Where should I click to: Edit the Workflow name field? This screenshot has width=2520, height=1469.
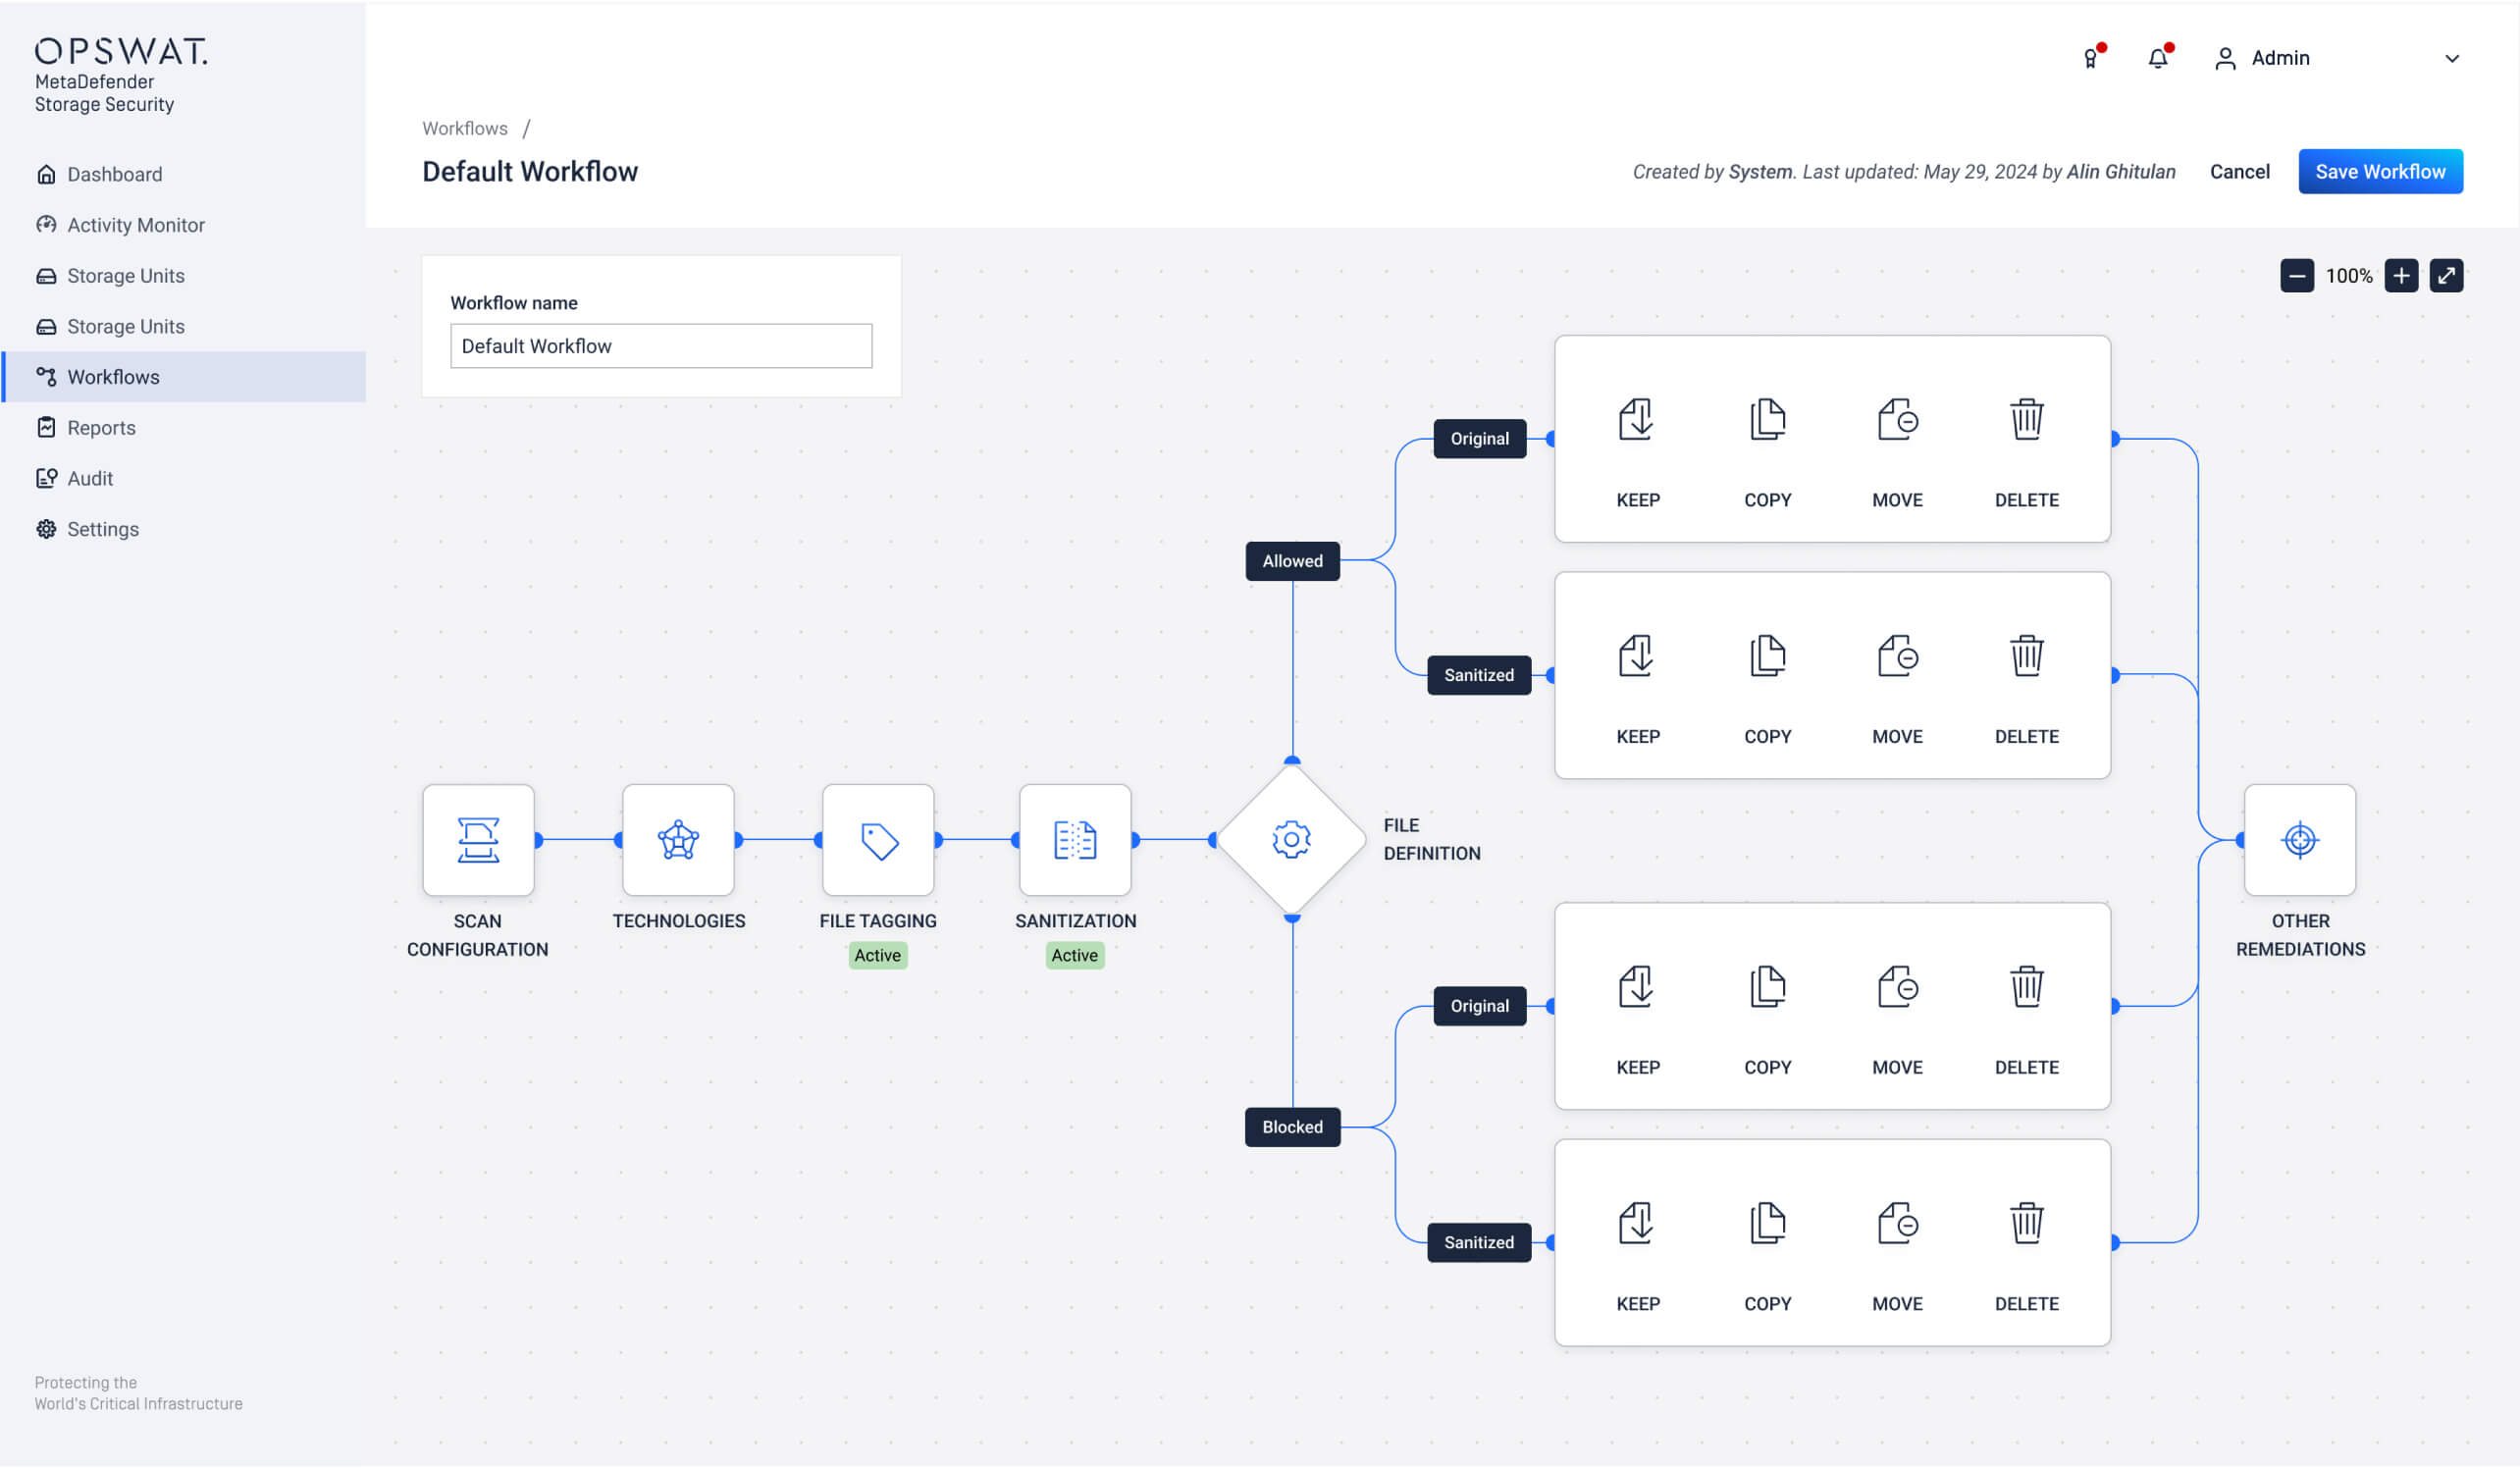[x=660, y=345]
